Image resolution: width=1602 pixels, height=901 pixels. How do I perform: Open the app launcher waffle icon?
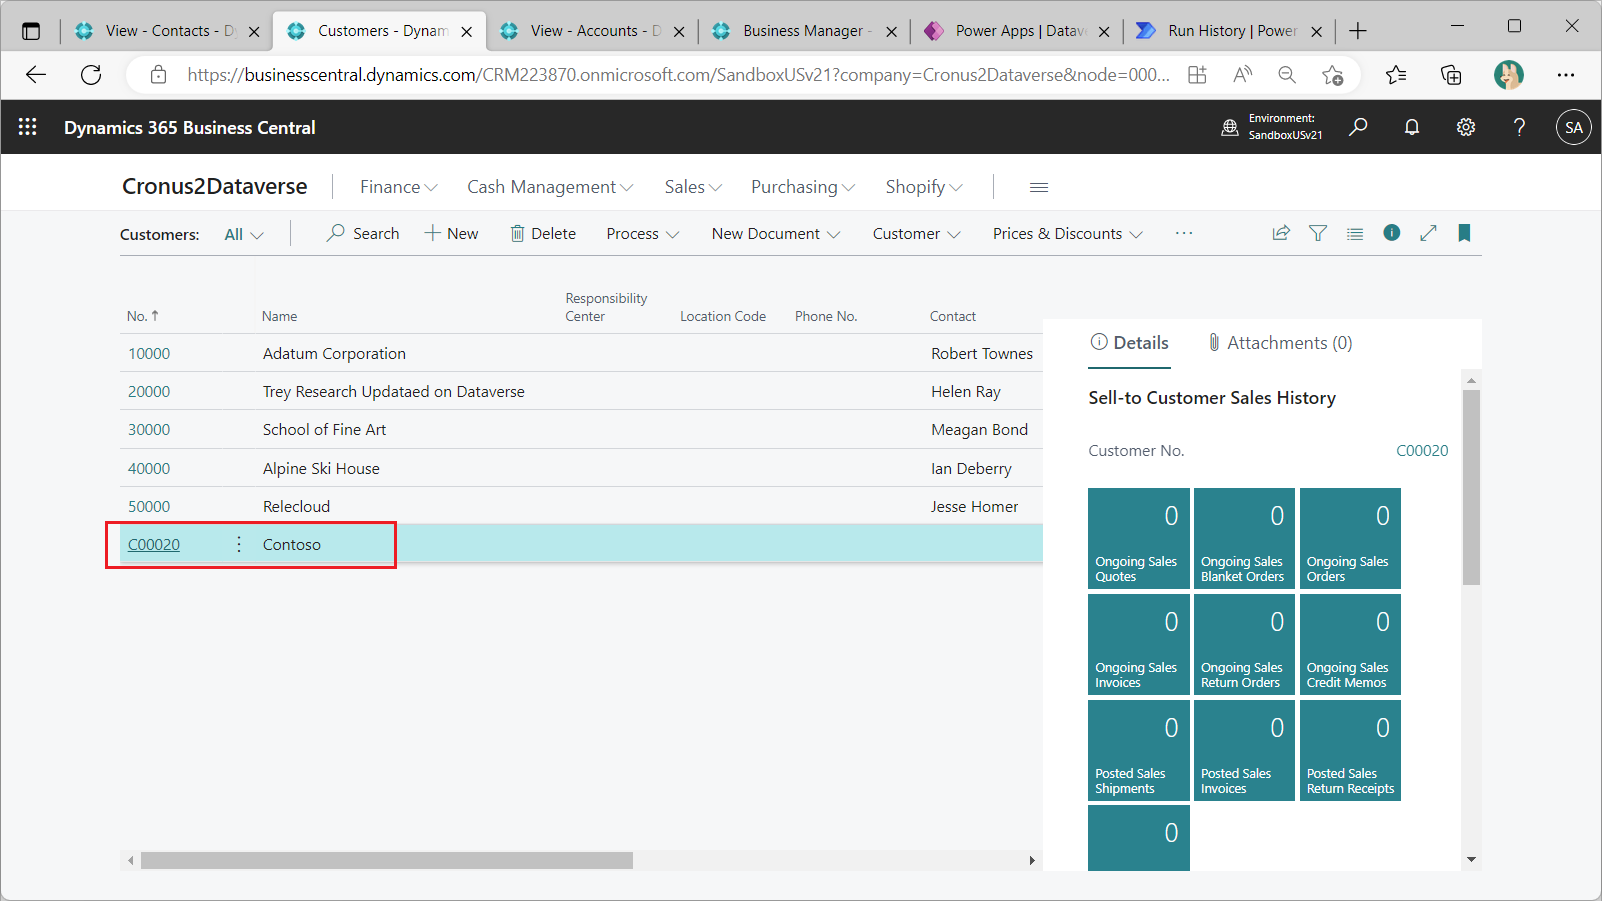coord(28,127)
